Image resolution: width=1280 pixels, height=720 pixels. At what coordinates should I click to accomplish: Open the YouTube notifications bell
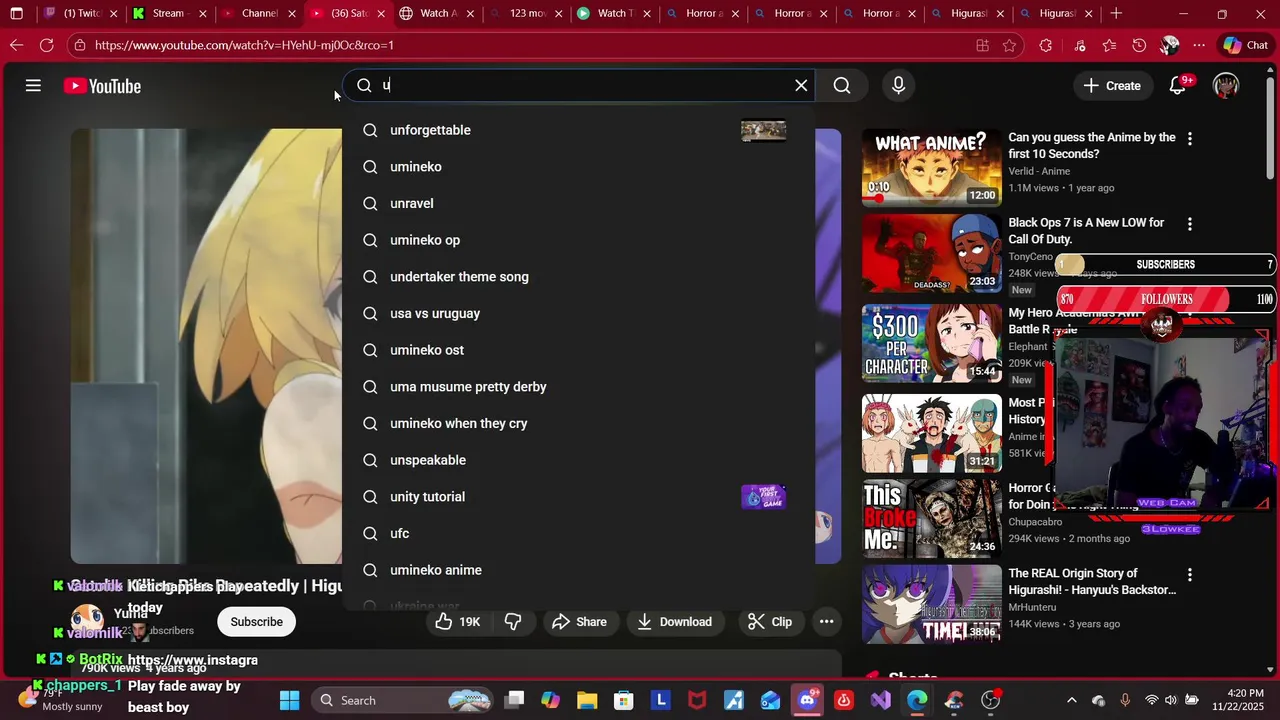(1178, 86)
